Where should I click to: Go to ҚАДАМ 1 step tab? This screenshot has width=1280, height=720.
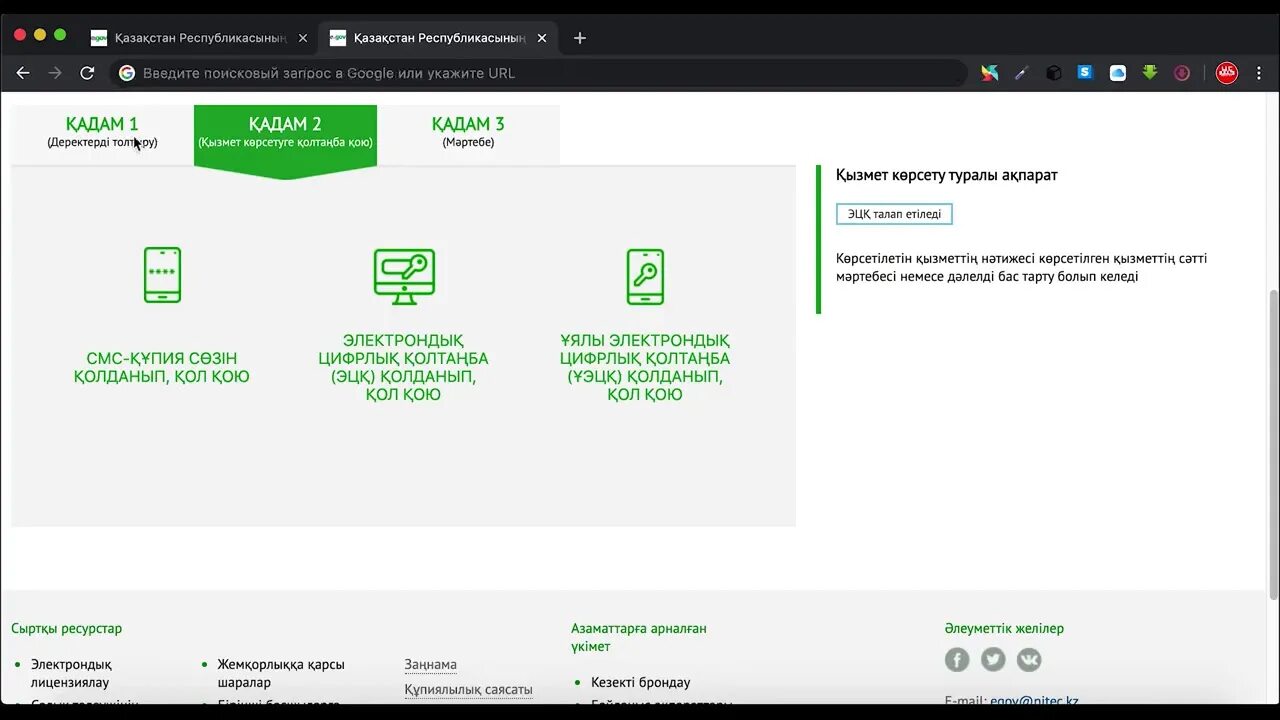[x=102, y=132]
